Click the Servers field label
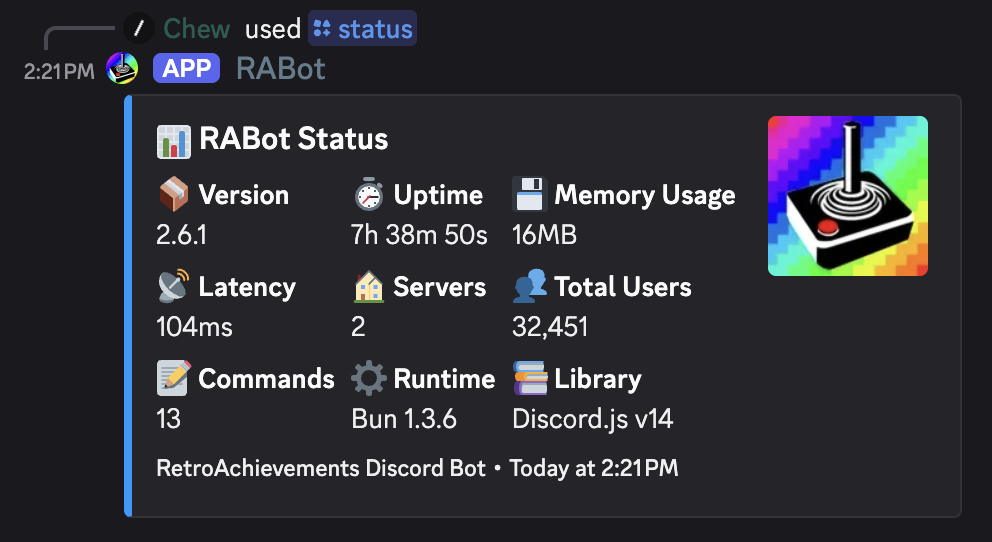Image resolution: width=992 pixels, height=542 pixels. point(440,286)
